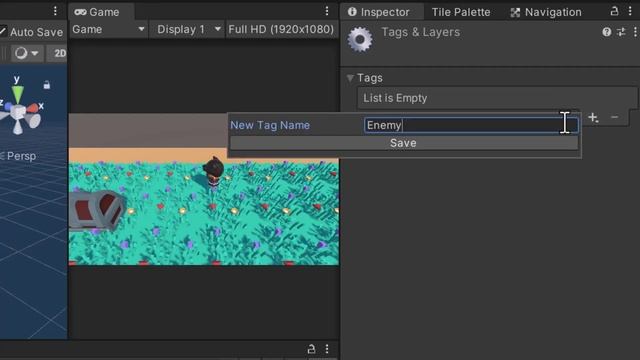Open Game tab three-dot menu
This screenshot has width=640, height=360.
click(x=327, y=11)
